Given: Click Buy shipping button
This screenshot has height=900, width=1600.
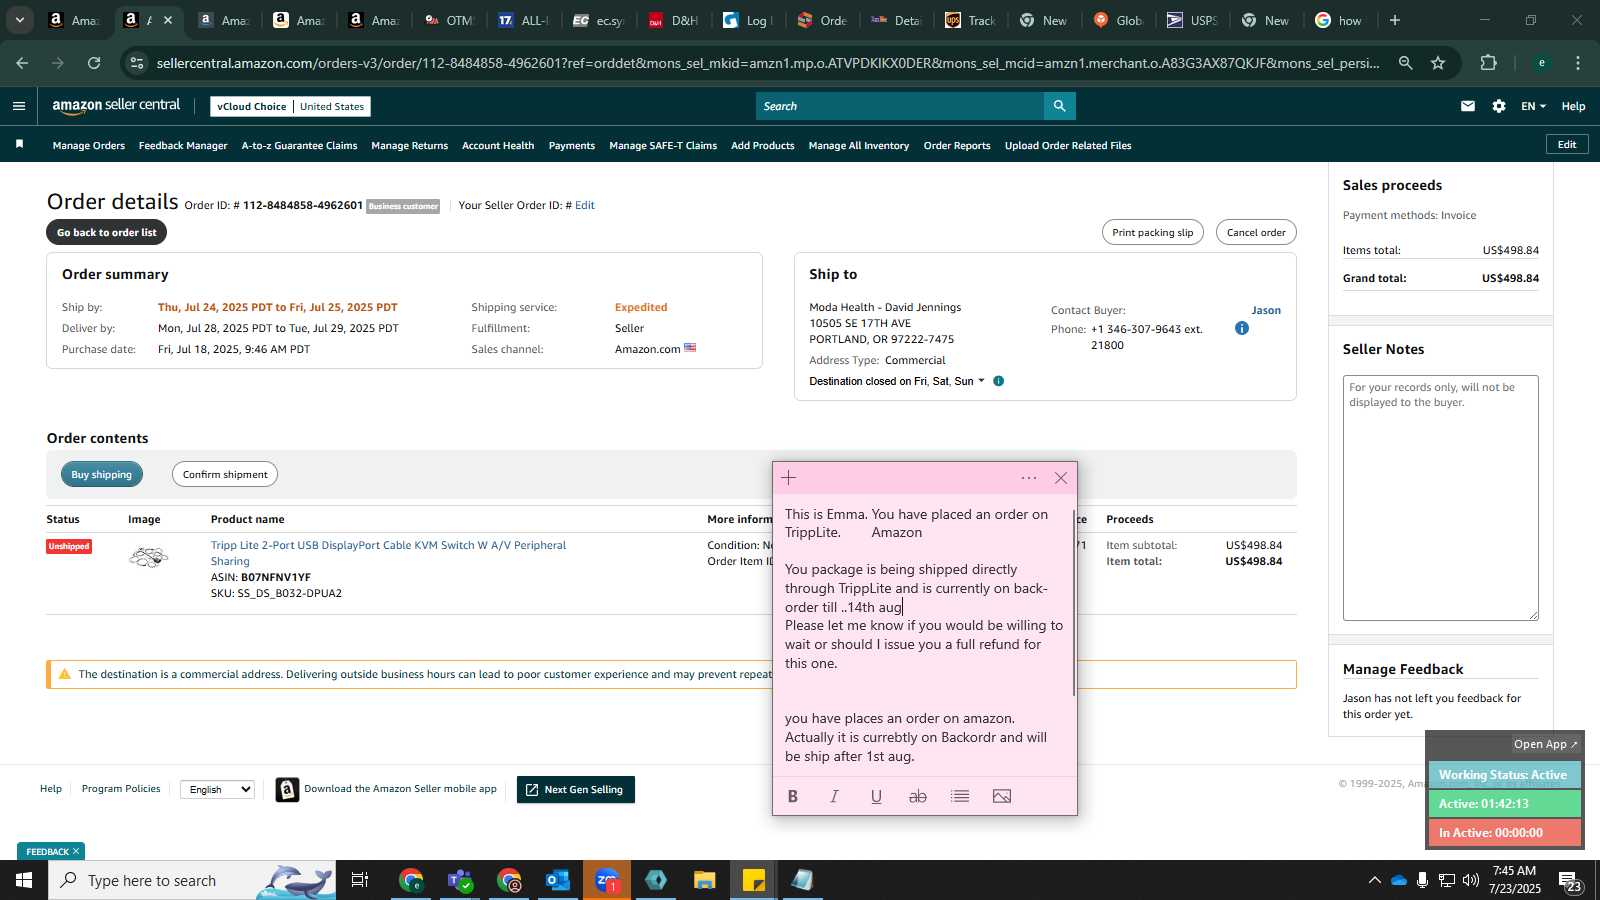Looking at the screenshot, I should coord(101,474).
